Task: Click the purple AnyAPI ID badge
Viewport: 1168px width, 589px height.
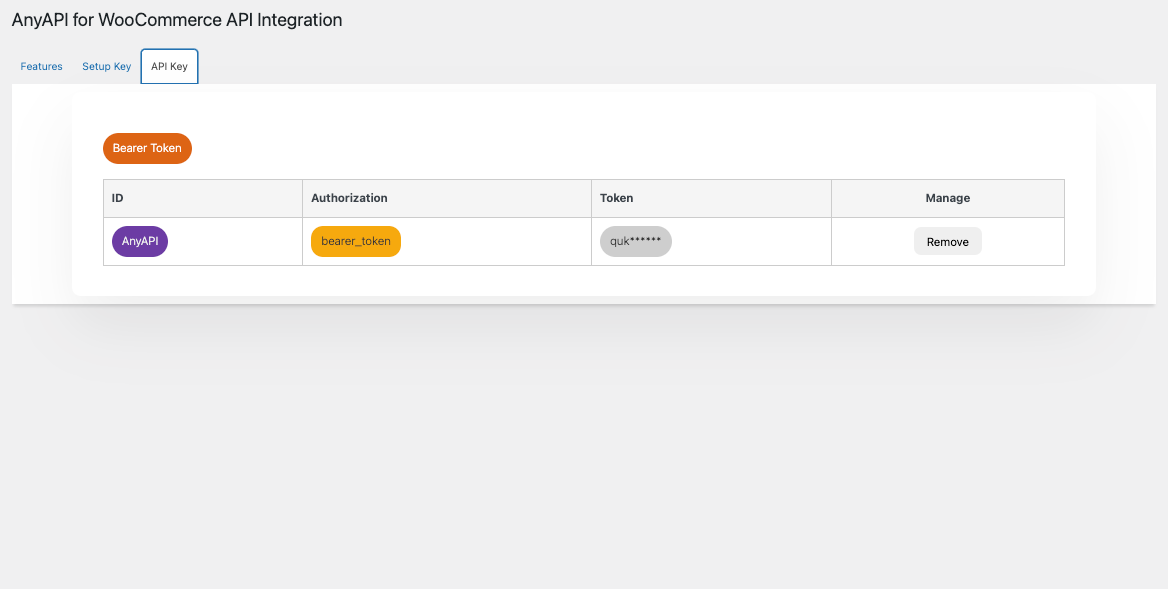Action: 140,242
